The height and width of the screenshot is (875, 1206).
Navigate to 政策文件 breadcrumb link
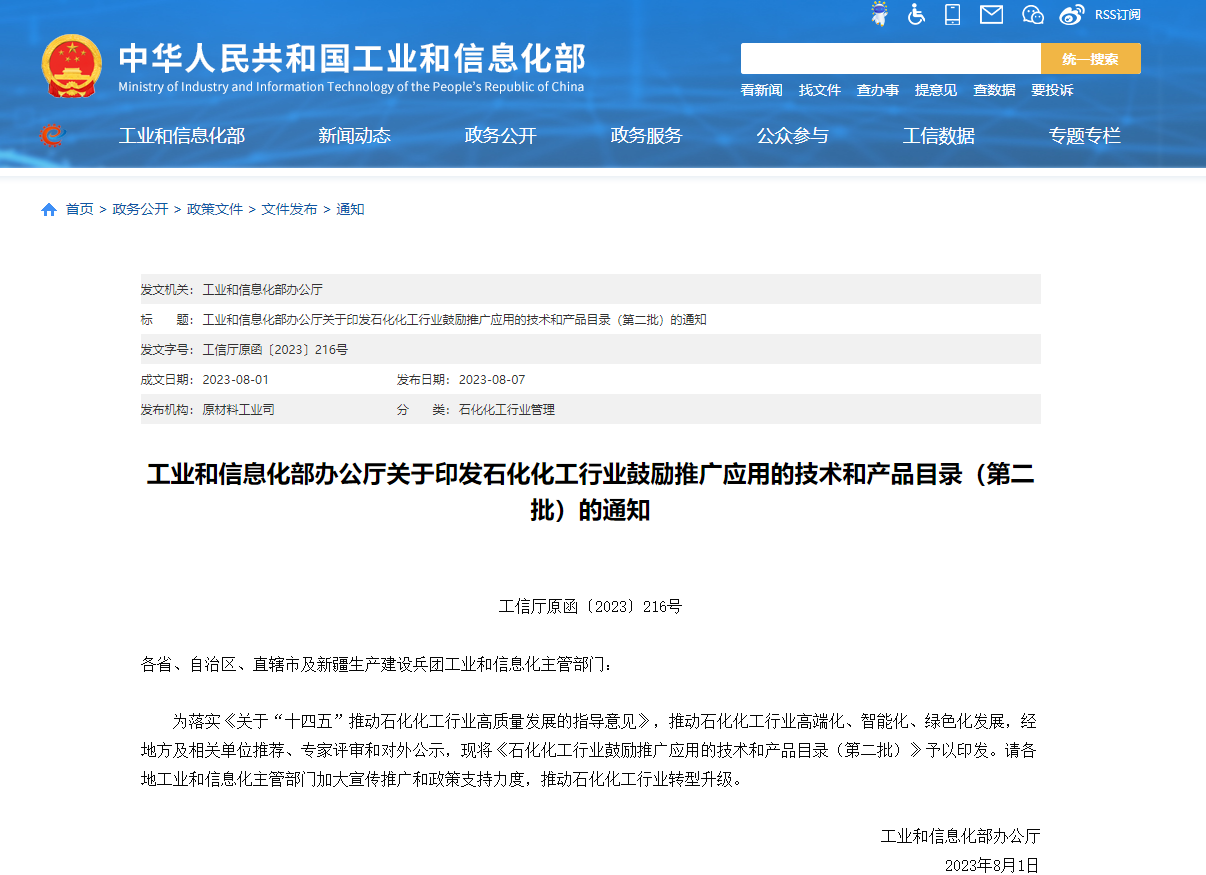pos(215,209)
